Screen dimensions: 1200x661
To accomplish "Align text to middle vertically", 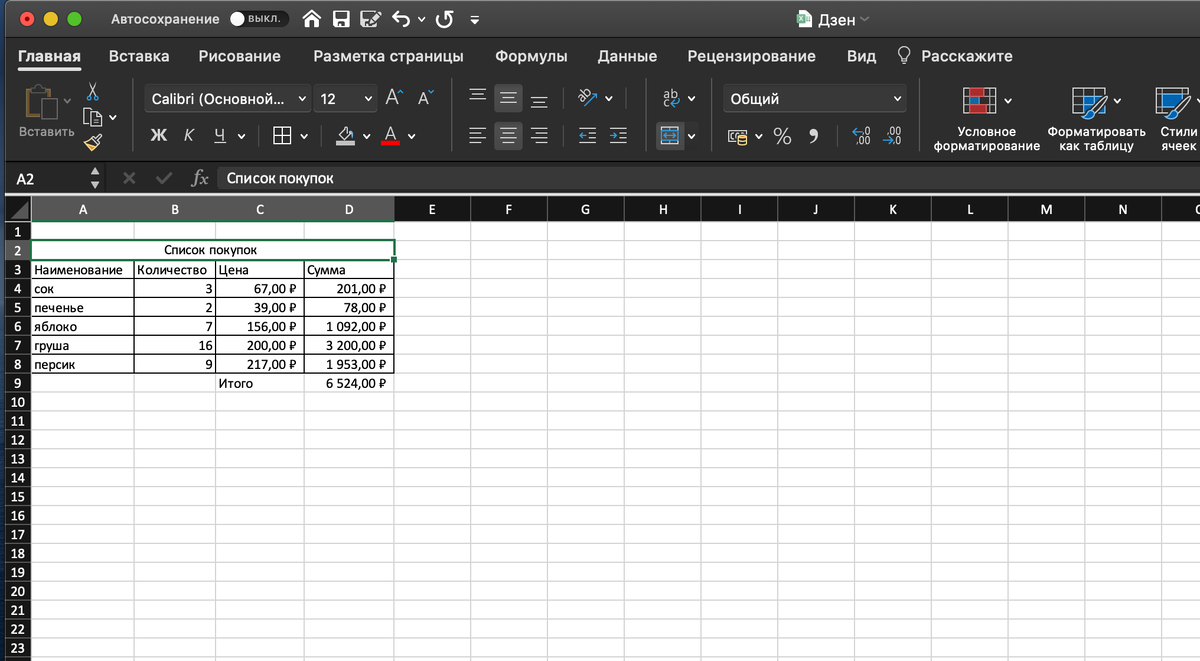I will coord(509,99).
